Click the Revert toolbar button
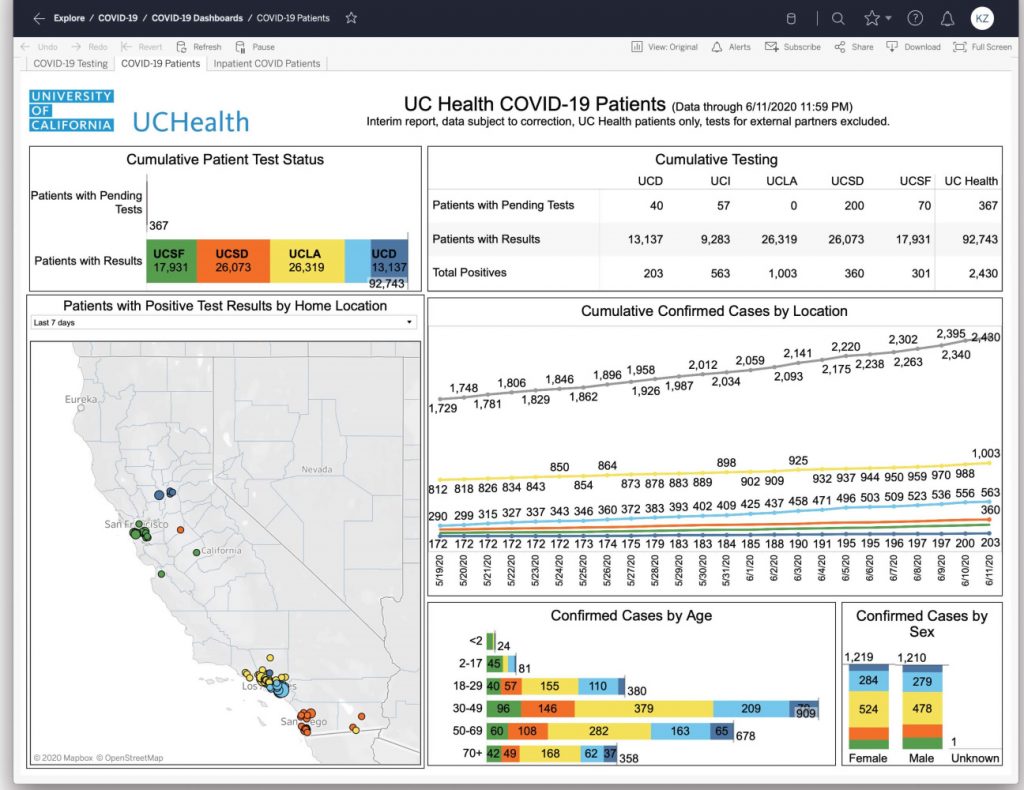1024x790 pixels. pyautogui.click(x=142, y=47)
